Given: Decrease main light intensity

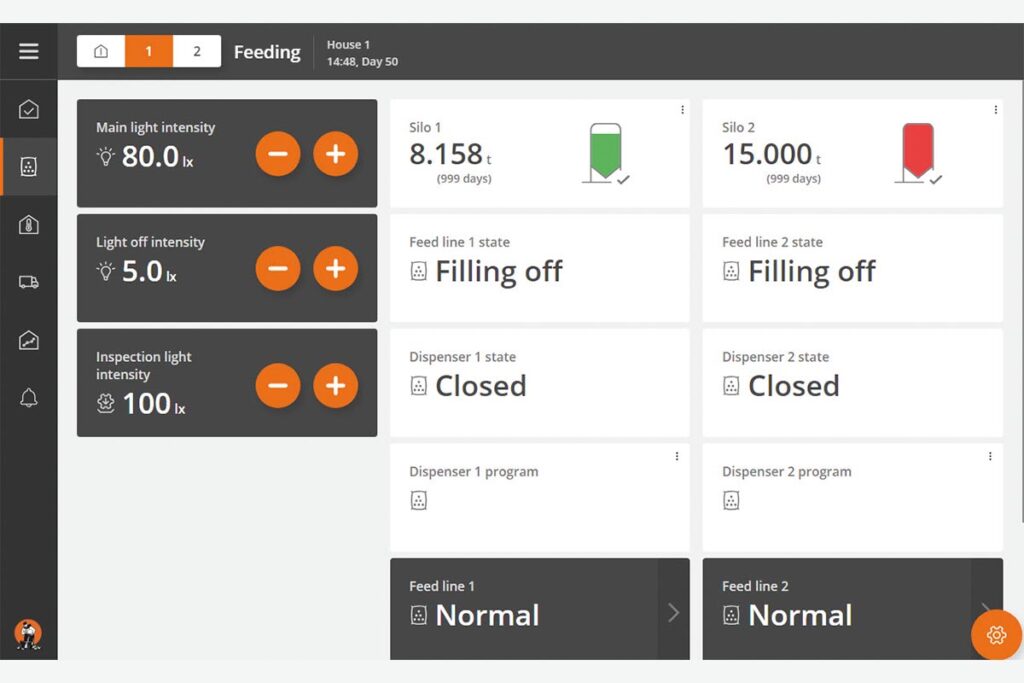Looking at the screenshot, I should click(x=278, y=154).
